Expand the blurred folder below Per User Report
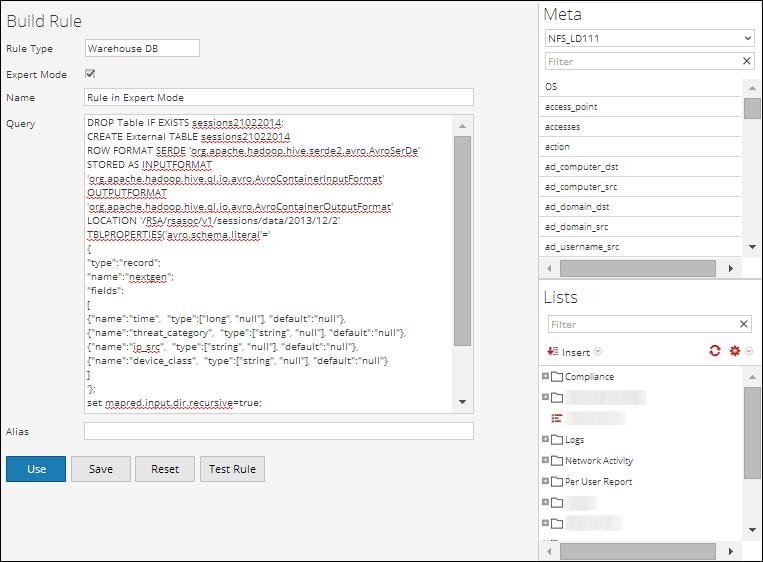 click(545, 502)
